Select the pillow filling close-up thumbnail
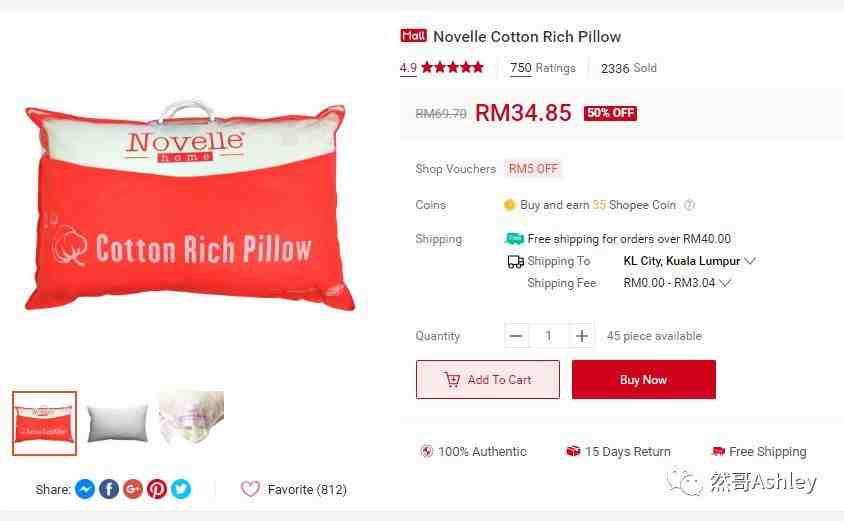This screenshot has width=844, height=521. coord(191,418)
